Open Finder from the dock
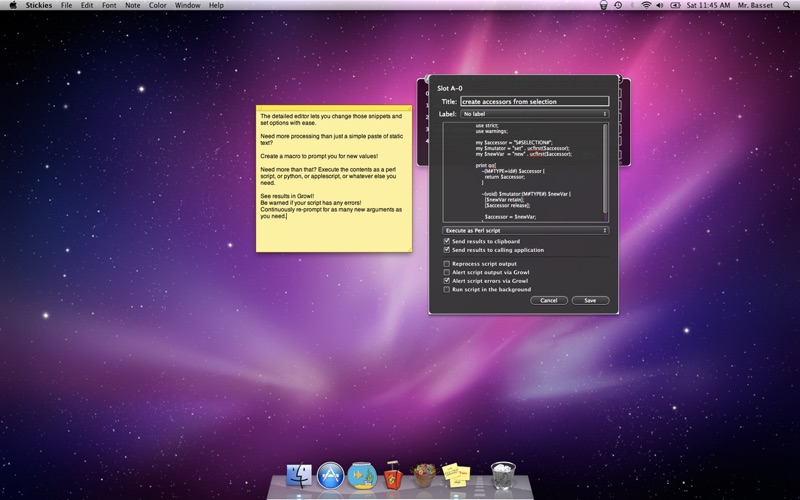 click(299, 474)
